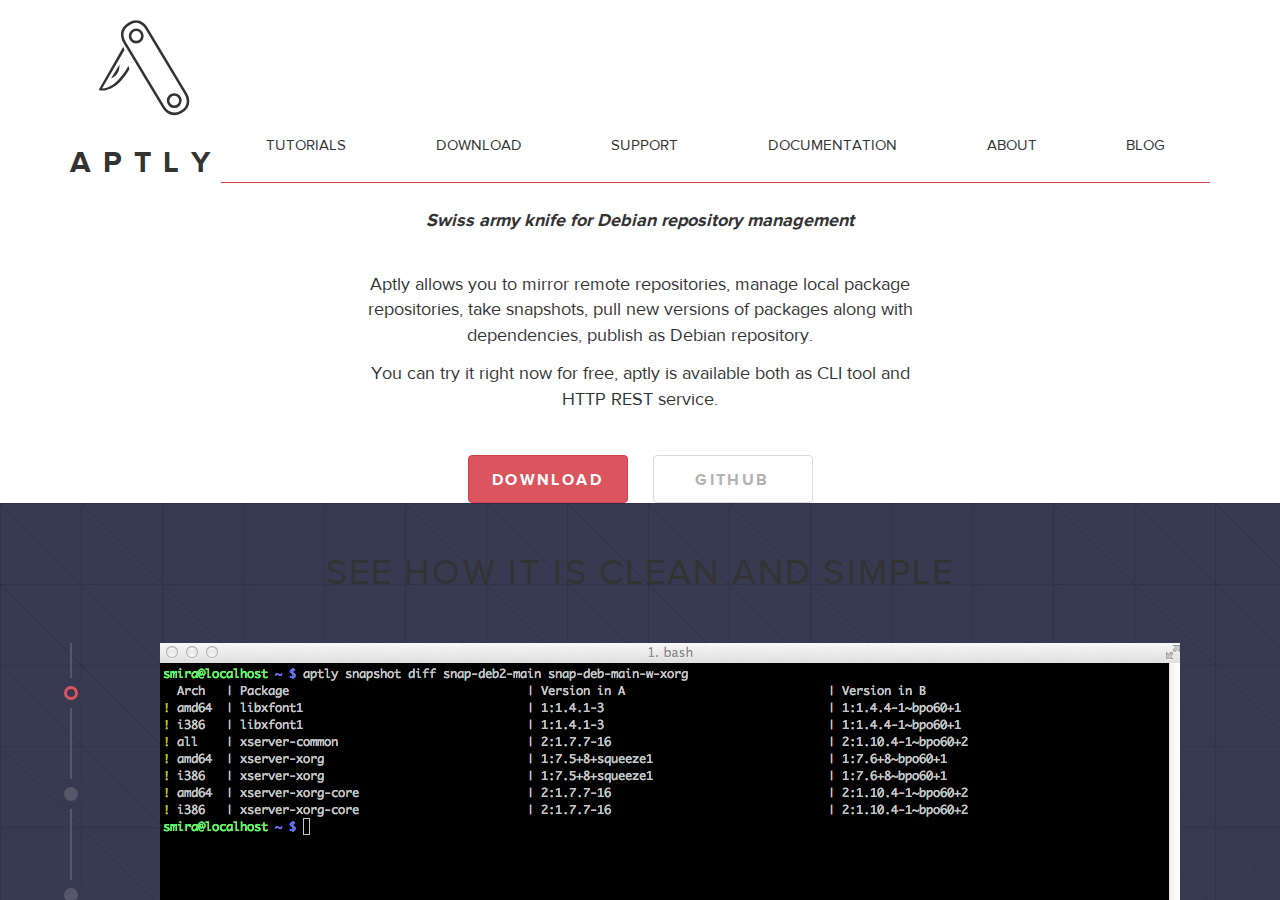Screen dimensions: 1280x900
Task: Visit the About page
Action: point(1011,145)
